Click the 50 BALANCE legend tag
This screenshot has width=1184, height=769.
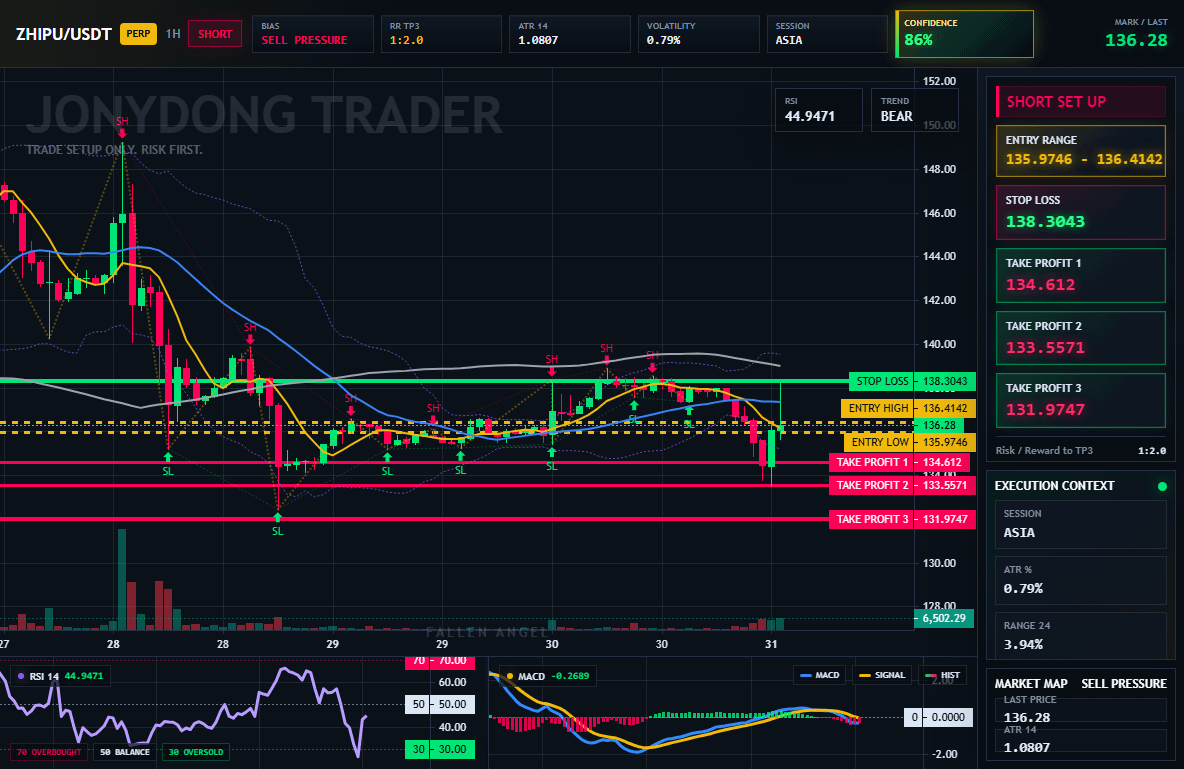(x=125, y=752)
